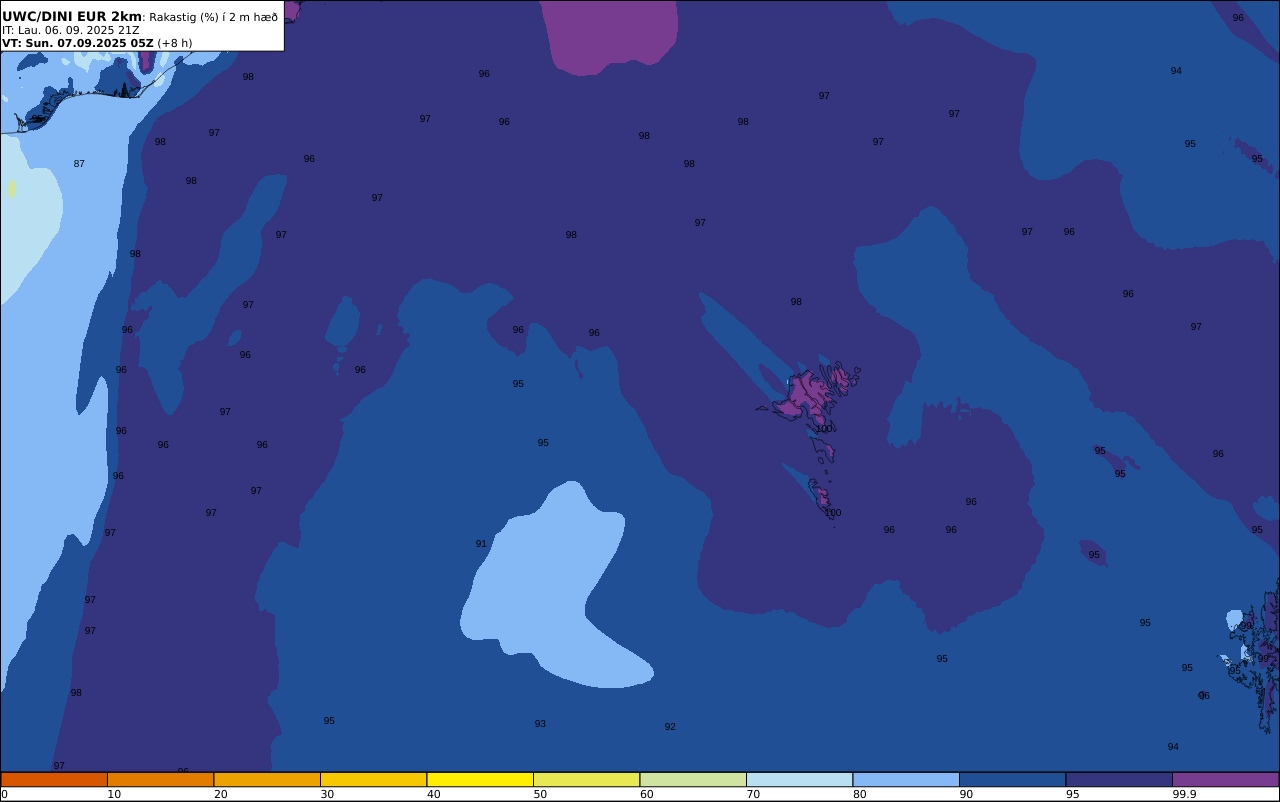Click the humidity value 92 on the map
Viewport: 1280px width, 802px height.
pos(670,727)
